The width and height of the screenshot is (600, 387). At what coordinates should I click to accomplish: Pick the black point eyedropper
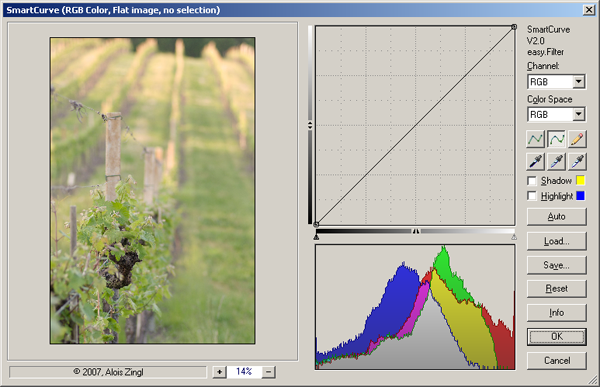point(536,162)
